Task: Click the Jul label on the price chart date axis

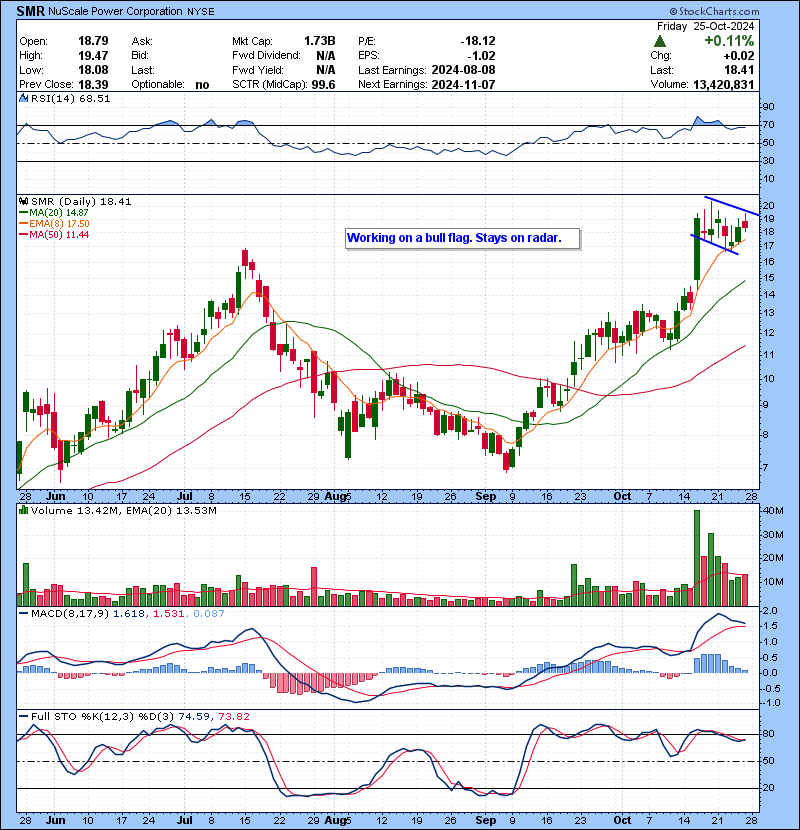Action: click(184, 497)
